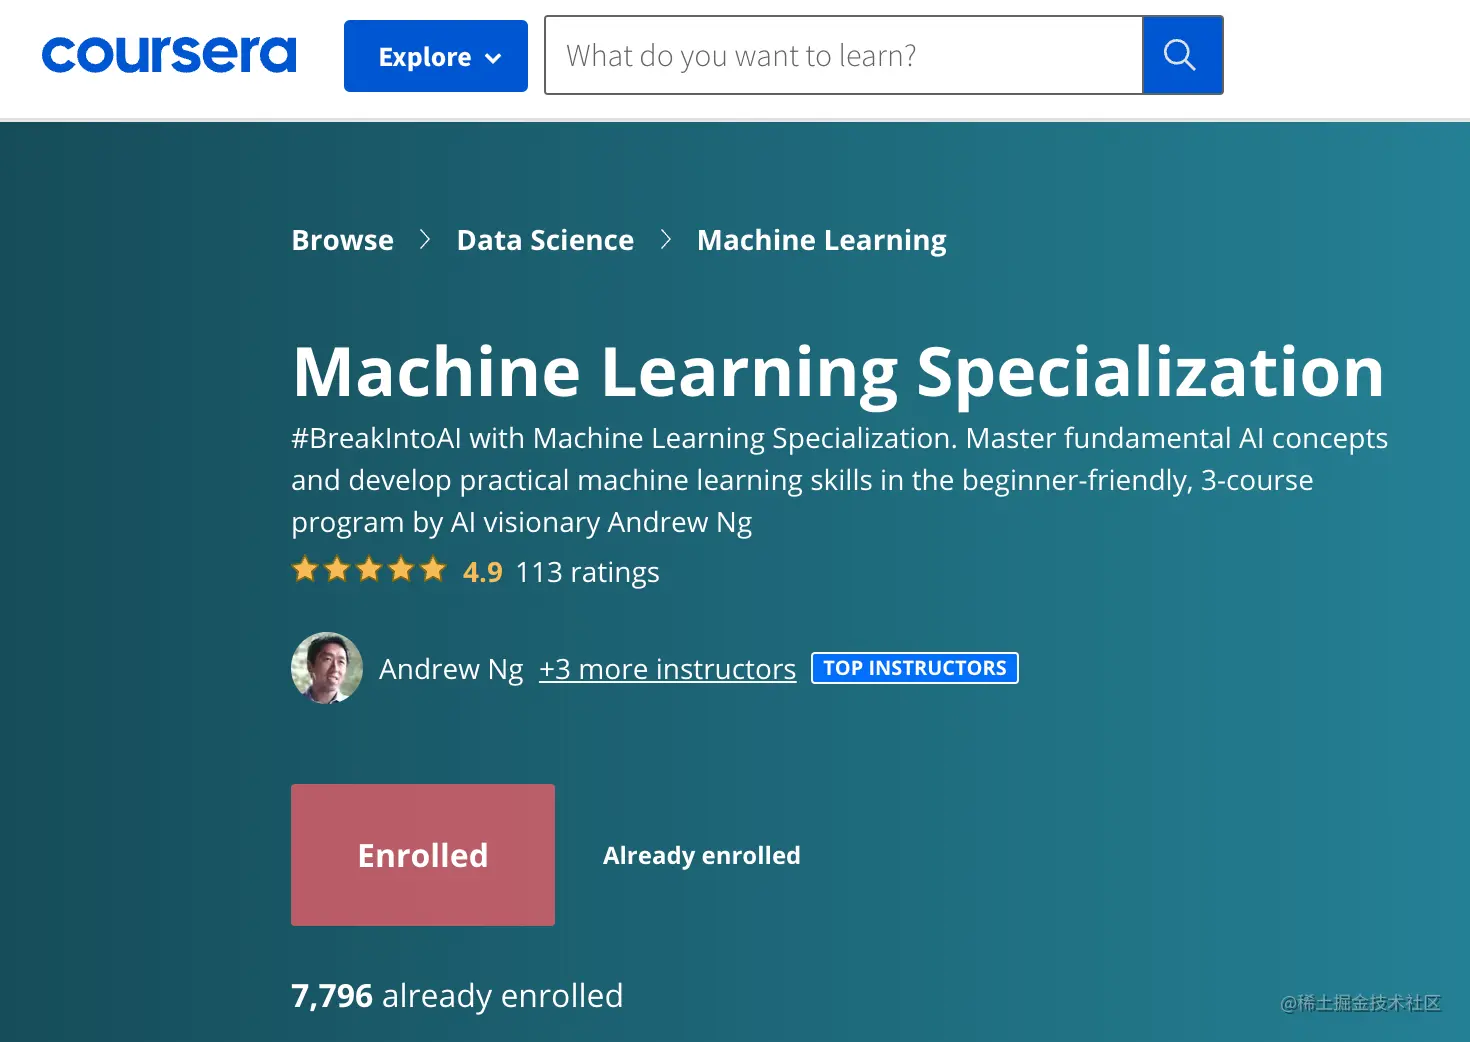1470x1042 pixels.
Task: Click the 113 ratings text
Action: [588, 572]
